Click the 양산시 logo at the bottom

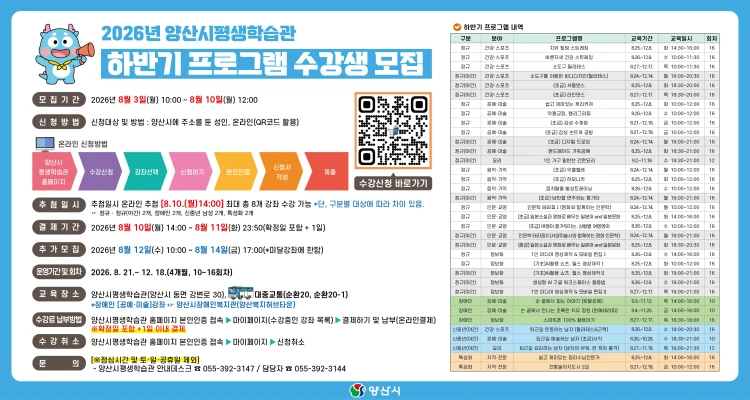pyautogui.click(x=375, y=390)
